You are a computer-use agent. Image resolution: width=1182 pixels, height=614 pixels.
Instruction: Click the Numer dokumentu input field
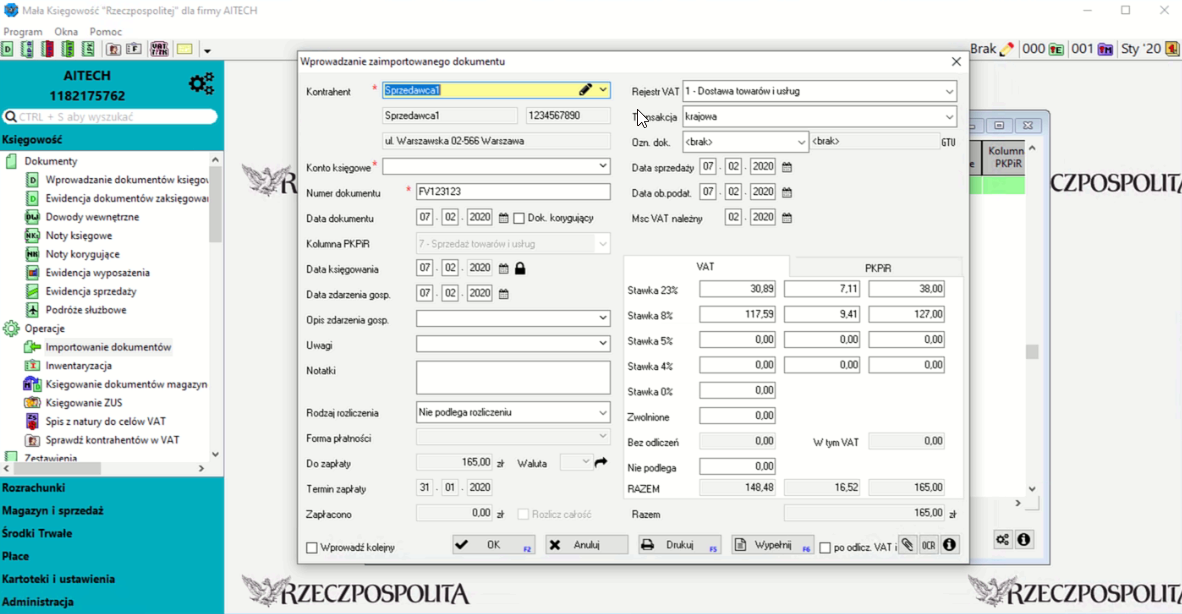click(x=513, y=192)
